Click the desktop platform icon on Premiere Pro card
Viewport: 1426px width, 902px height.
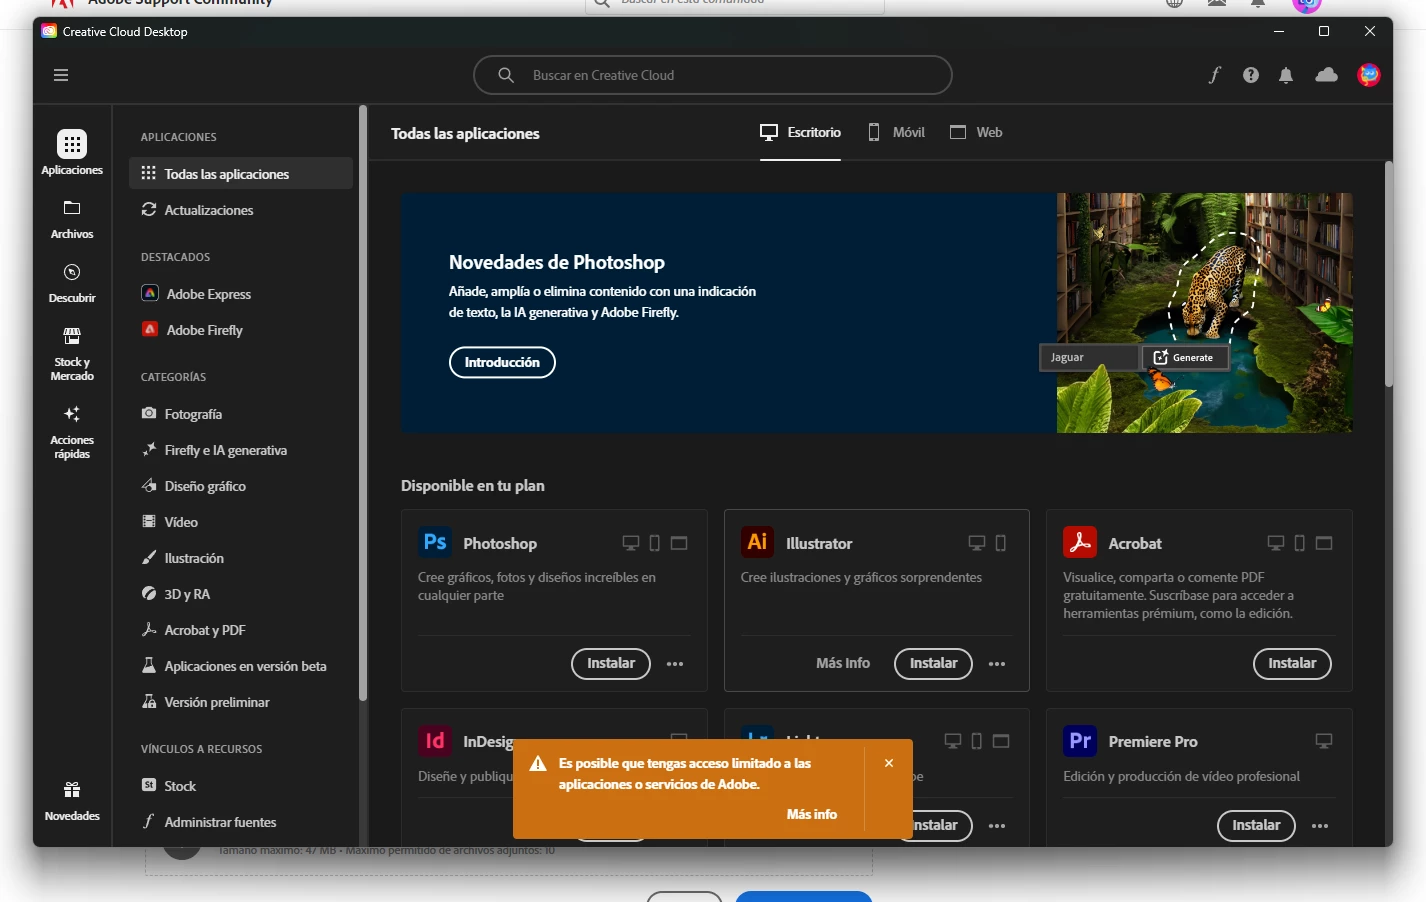(1324, 741)
